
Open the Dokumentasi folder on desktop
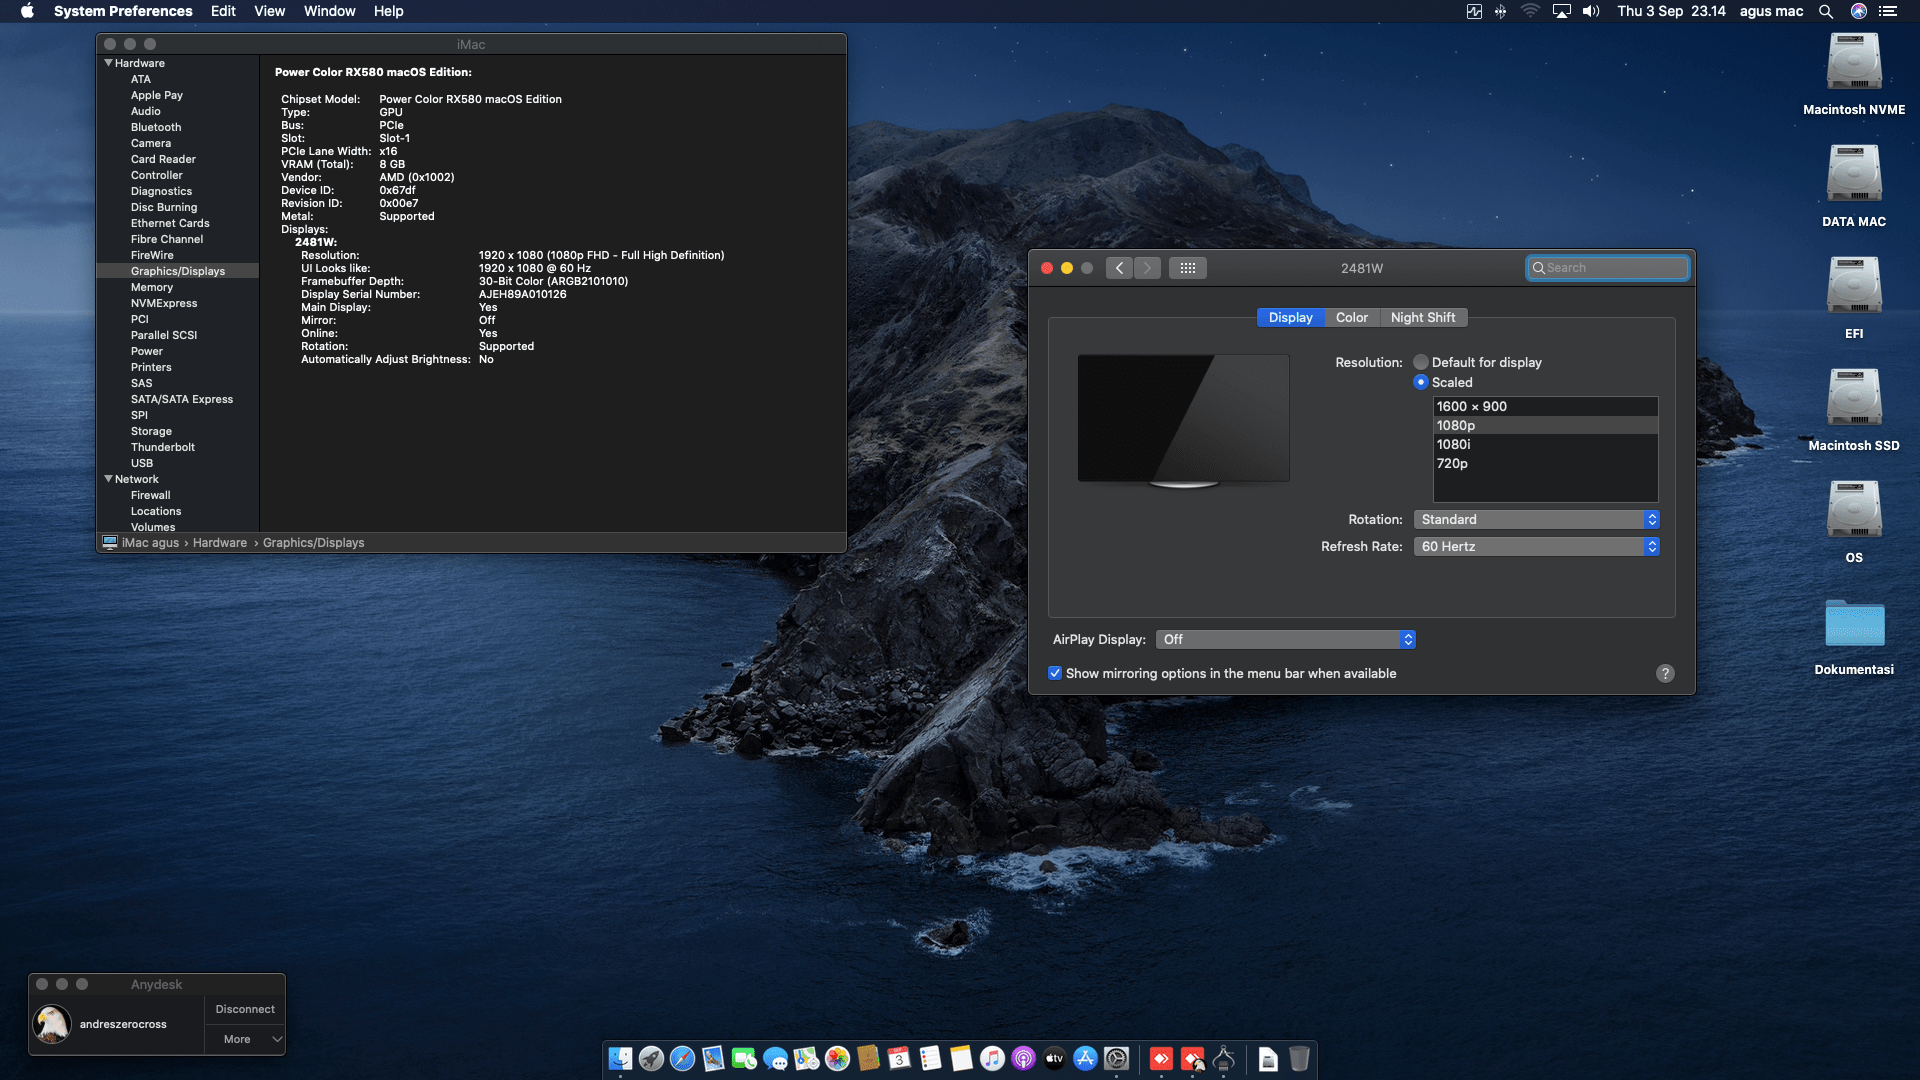point(1854,625)
